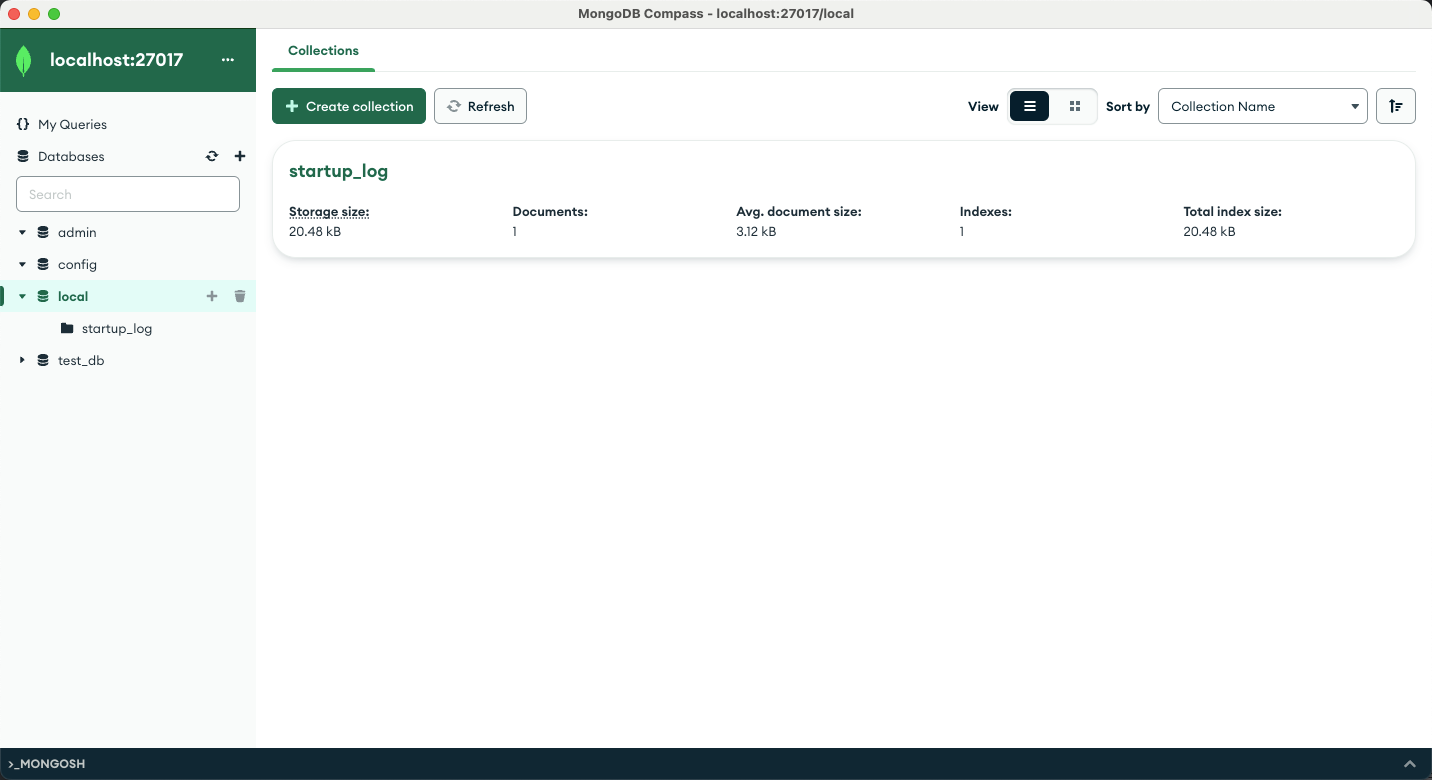Click the startup_log folder icon
The height and width of the screenshot is (780, 1432).
click(67, 329)
